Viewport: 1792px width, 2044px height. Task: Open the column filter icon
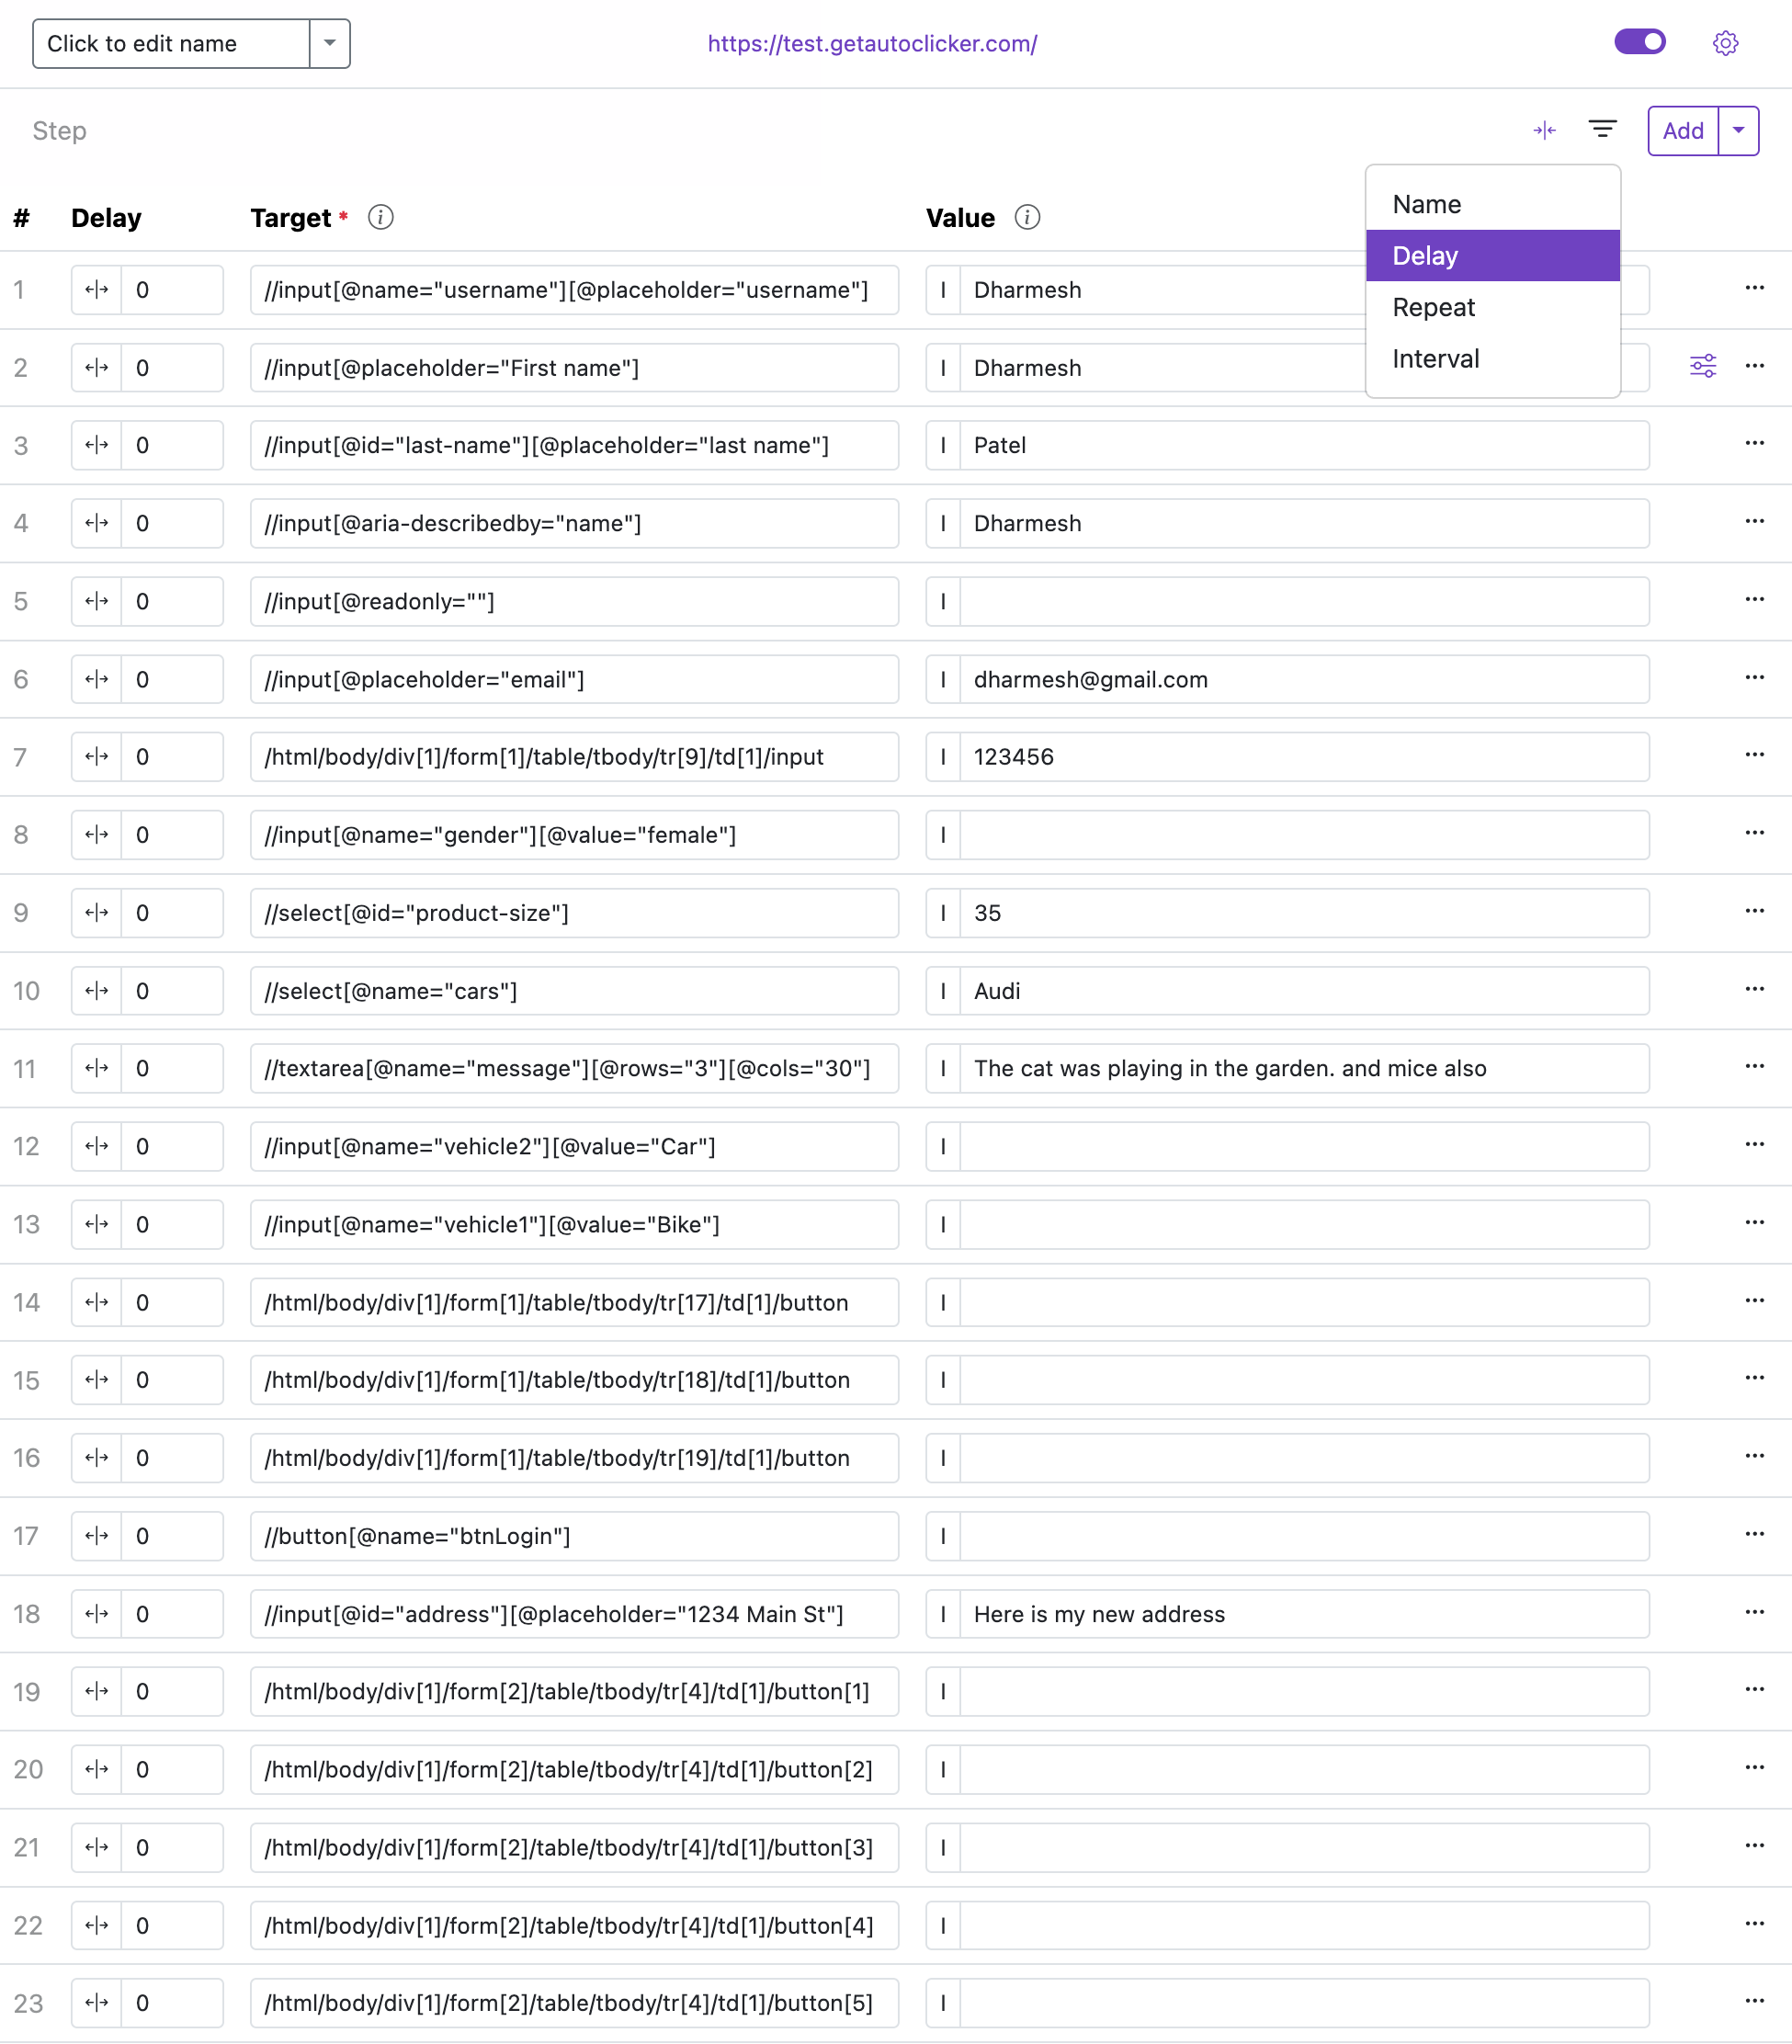coord(1602,130)
